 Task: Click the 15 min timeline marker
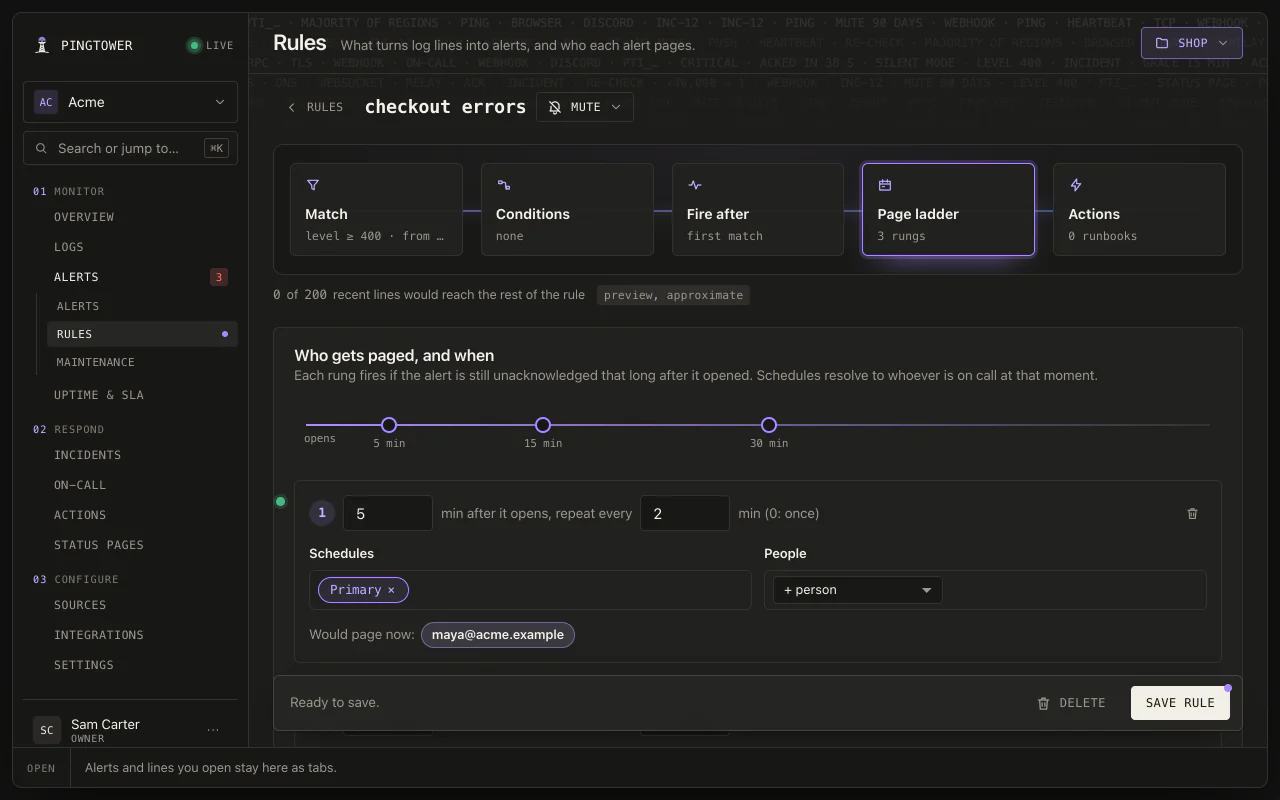(543, 425)
